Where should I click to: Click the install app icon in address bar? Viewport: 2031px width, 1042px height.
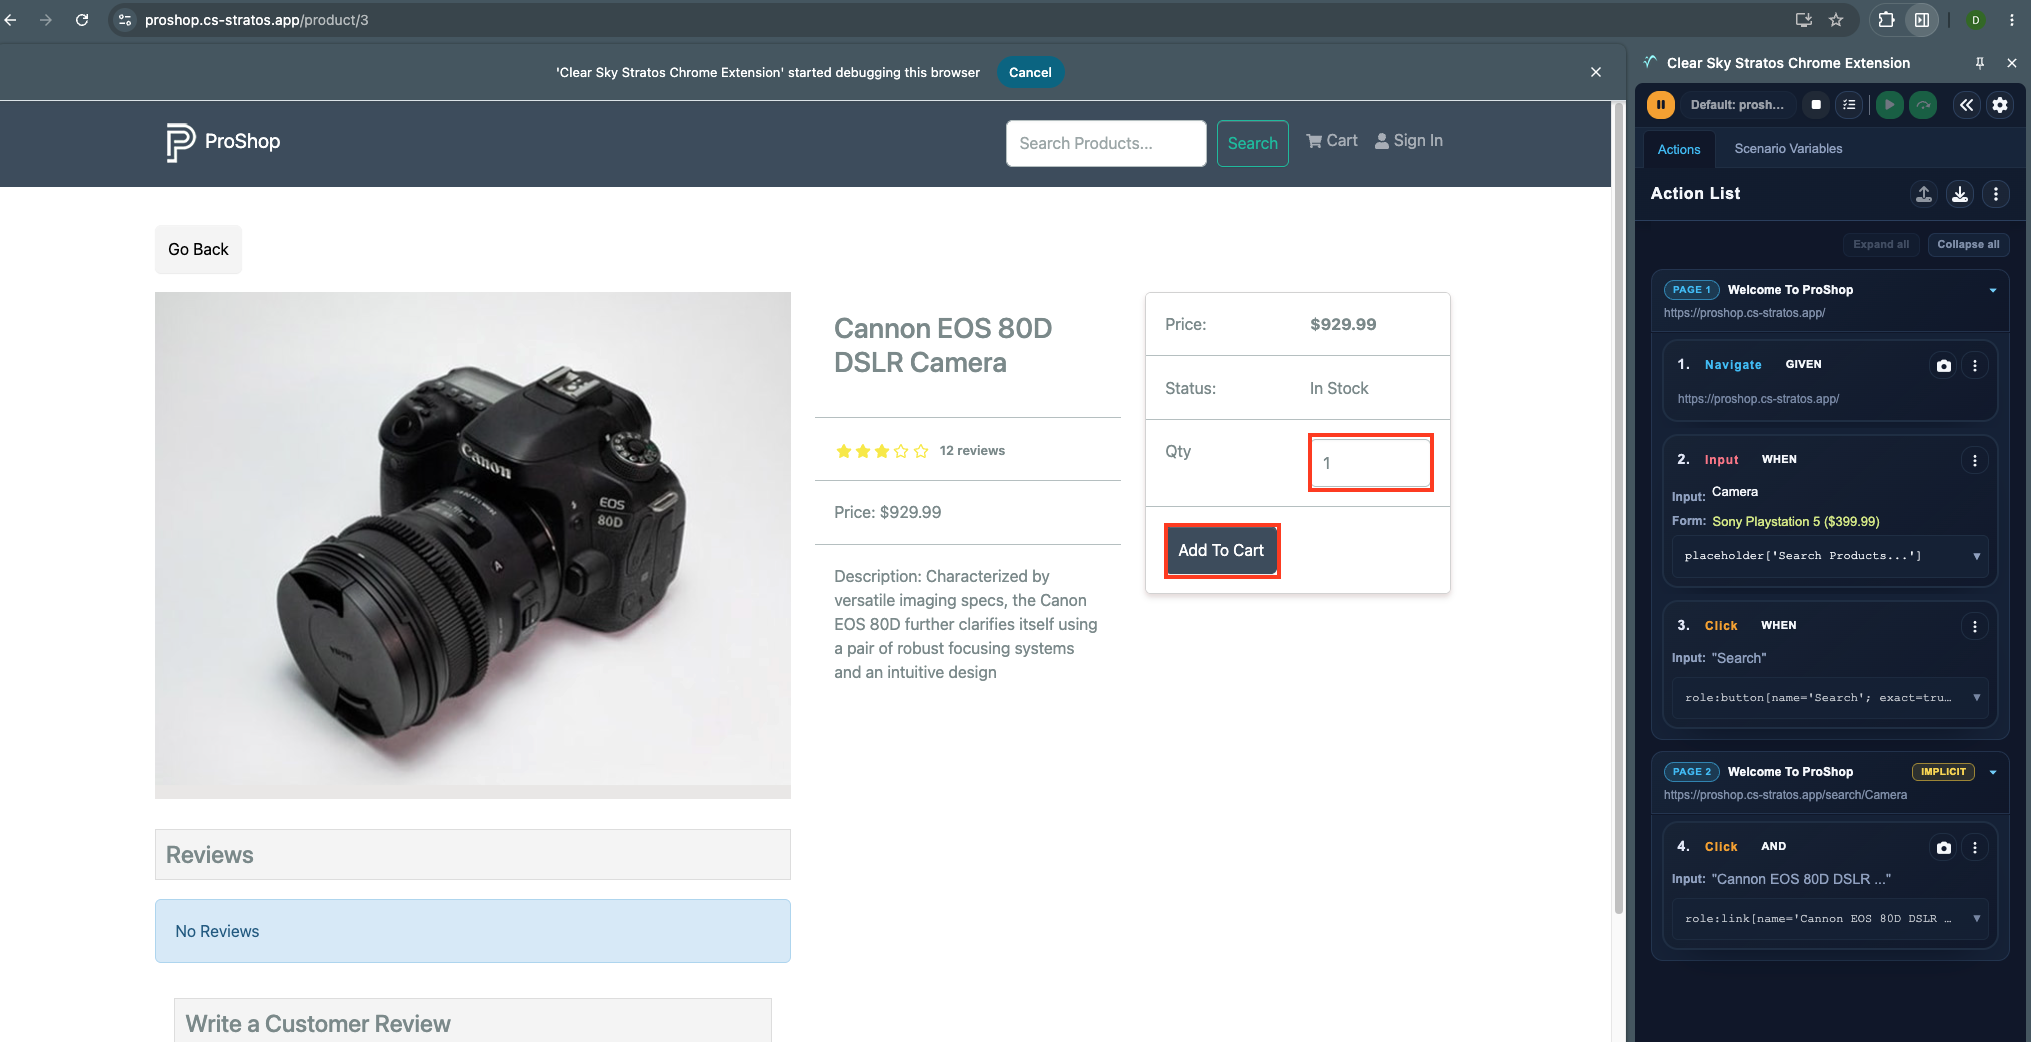[1804, 20]
